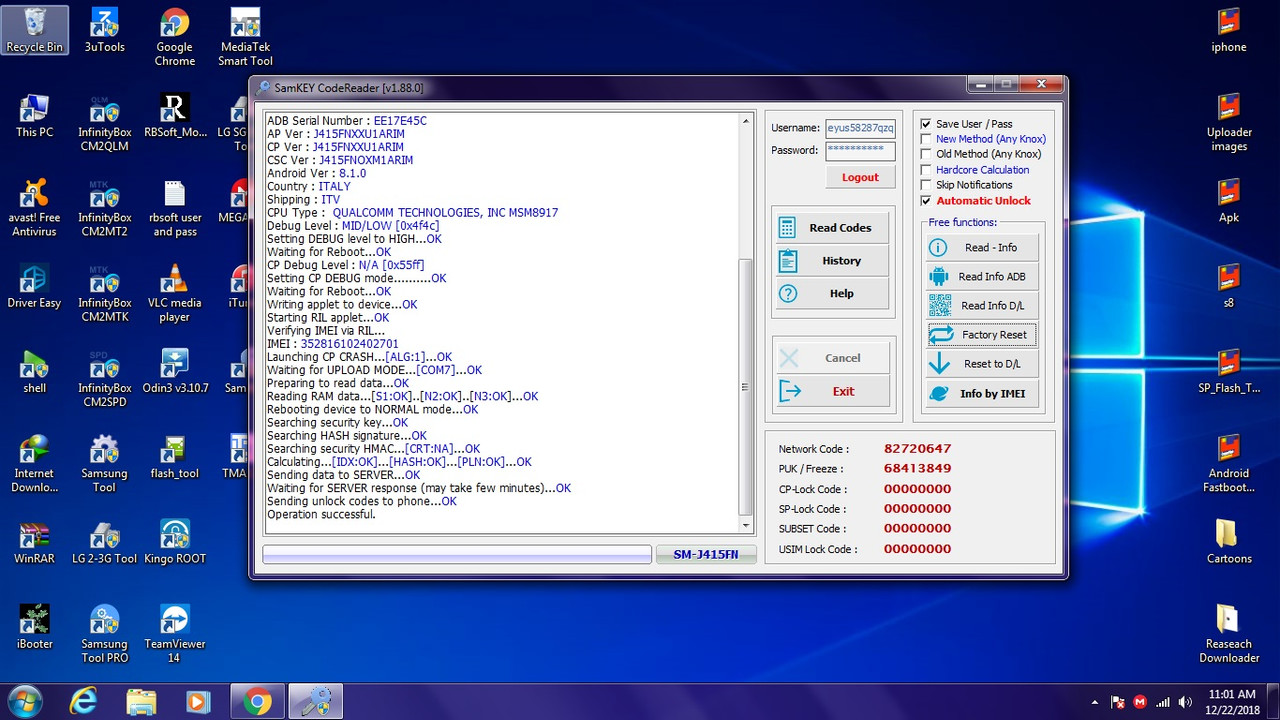Select the Samsung Tool desktop icon

coord(105,464)
